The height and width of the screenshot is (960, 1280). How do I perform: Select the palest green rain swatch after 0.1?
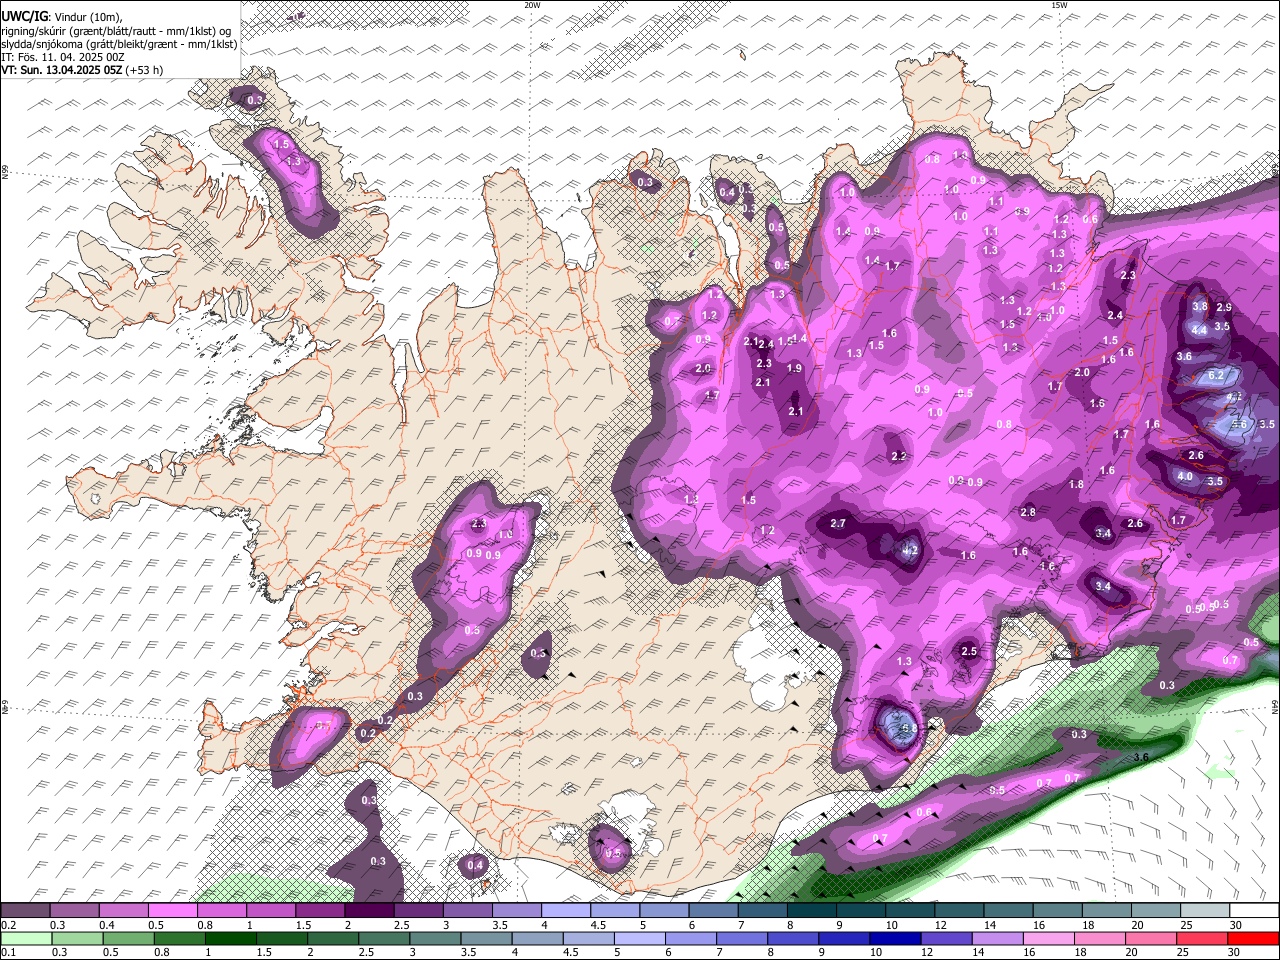[x=26, y=939]
